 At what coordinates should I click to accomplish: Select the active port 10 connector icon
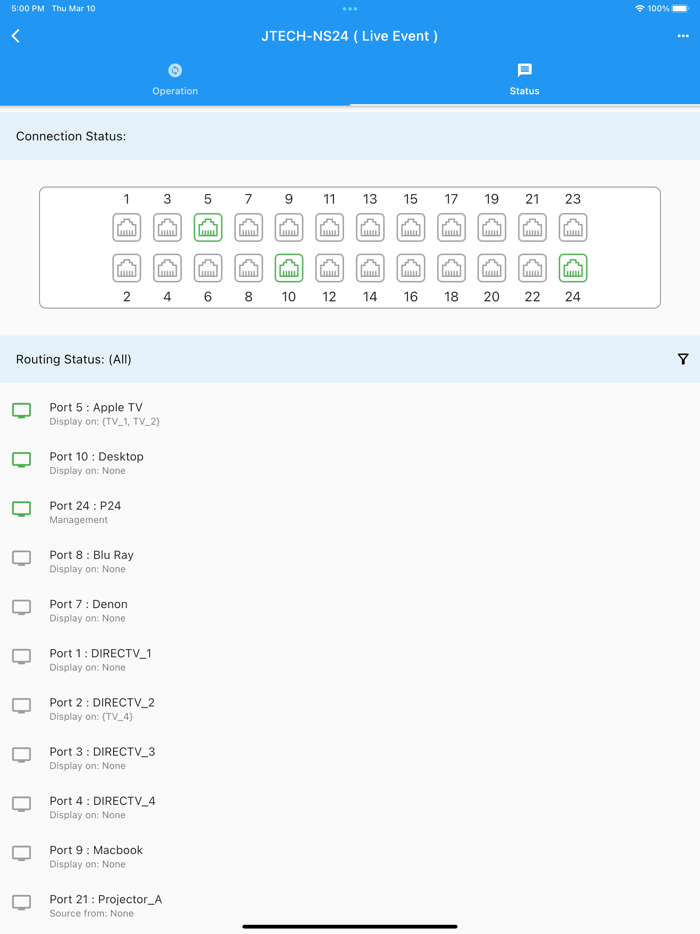tap(289, 268)
